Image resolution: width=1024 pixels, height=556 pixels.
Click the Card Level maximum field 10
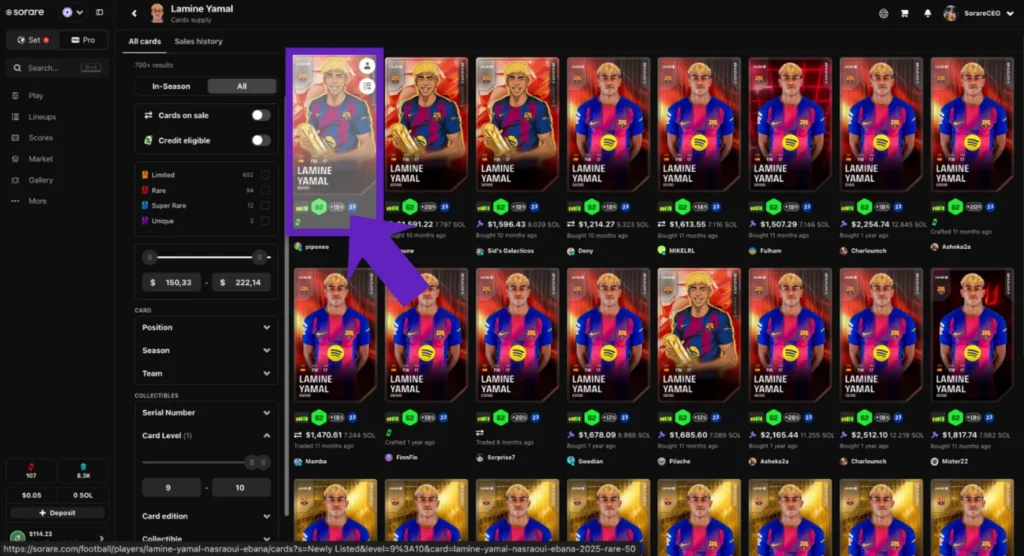click(240, 487)
